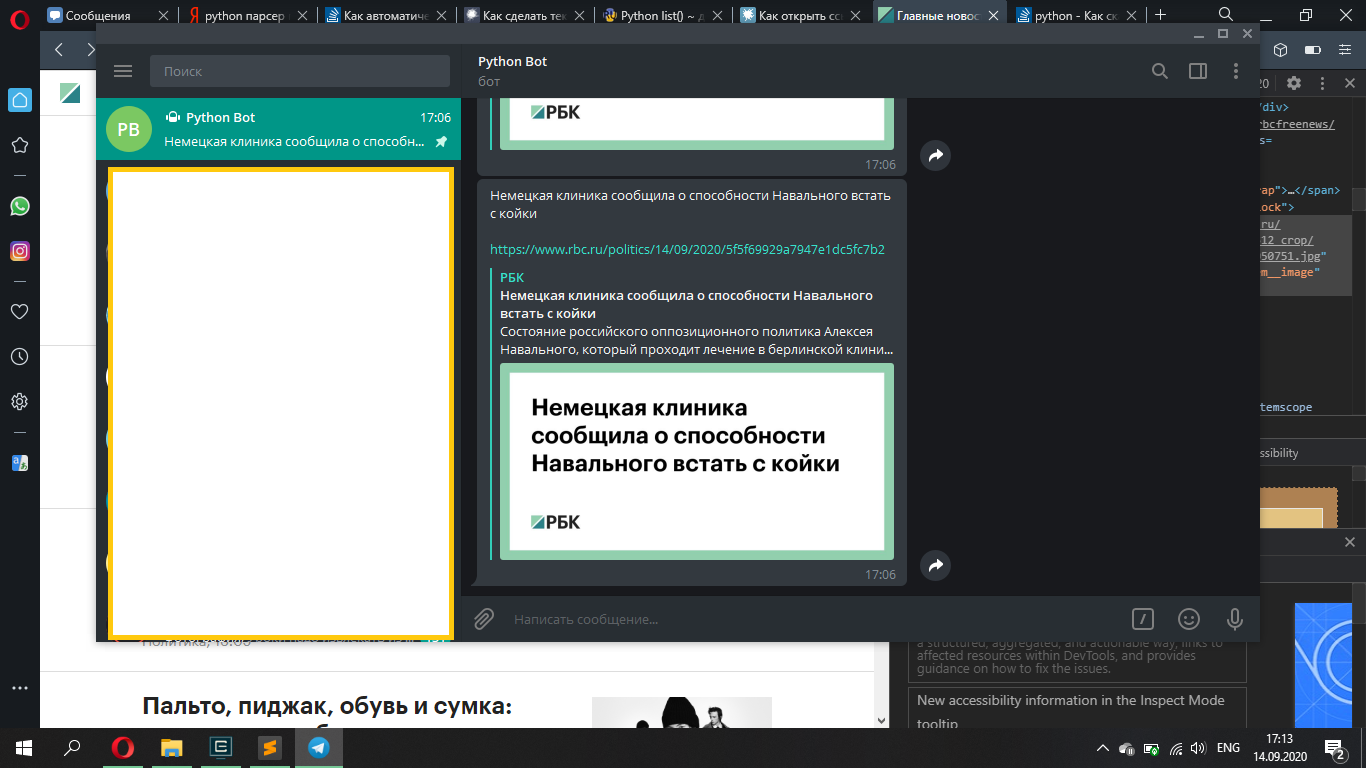This screenshot has height=768, width=1366.
Task: Switch the ENG keyboard language indicator
Action: click(1228, 748)
